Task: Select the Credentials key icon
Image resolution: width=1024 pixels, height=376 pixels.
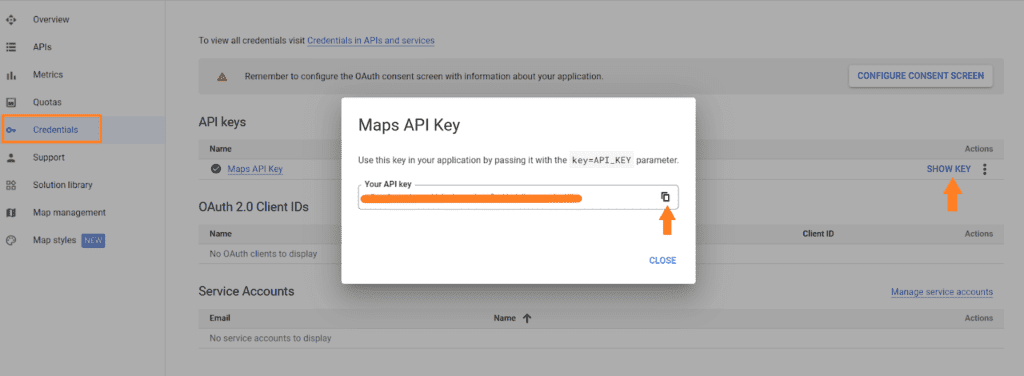Action: pos(10,130)
